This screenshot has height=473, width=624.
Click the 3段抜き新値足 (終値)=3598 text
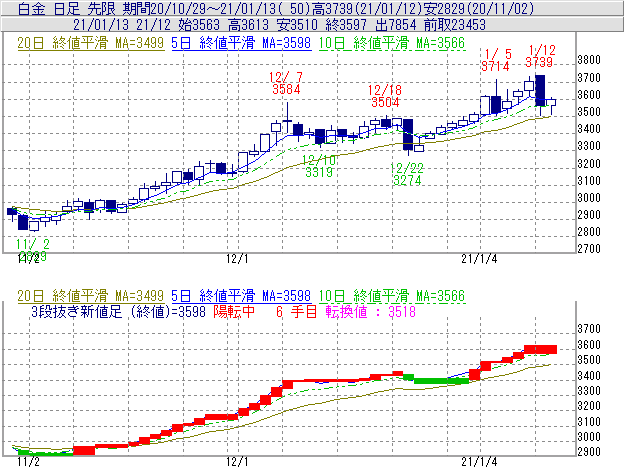coord(118,311)
